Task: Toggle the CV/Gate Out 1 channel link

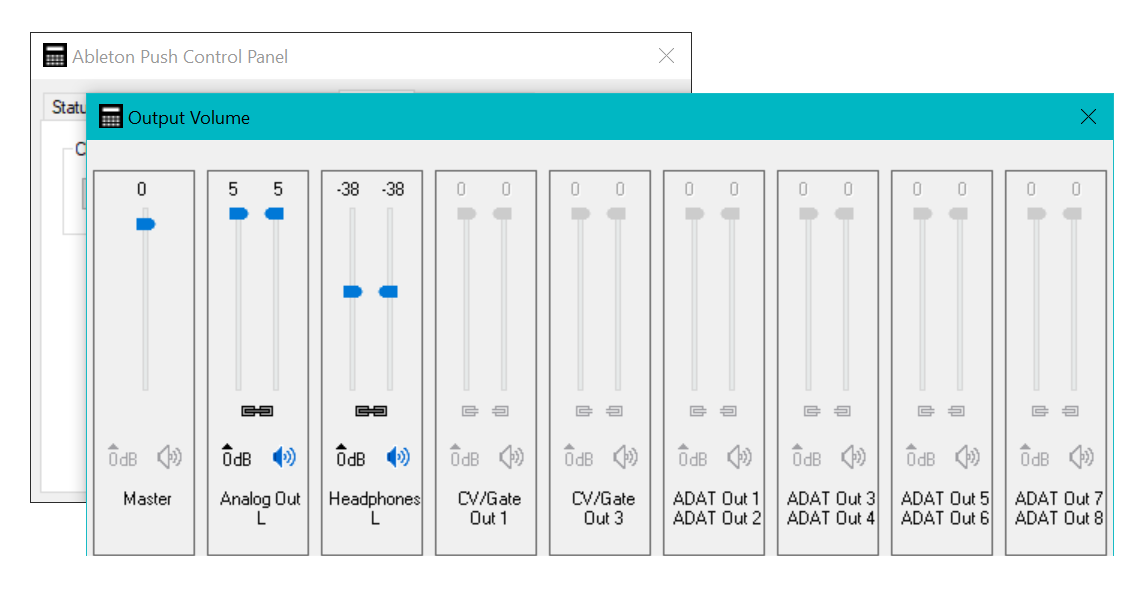Action: pos(485,411)
